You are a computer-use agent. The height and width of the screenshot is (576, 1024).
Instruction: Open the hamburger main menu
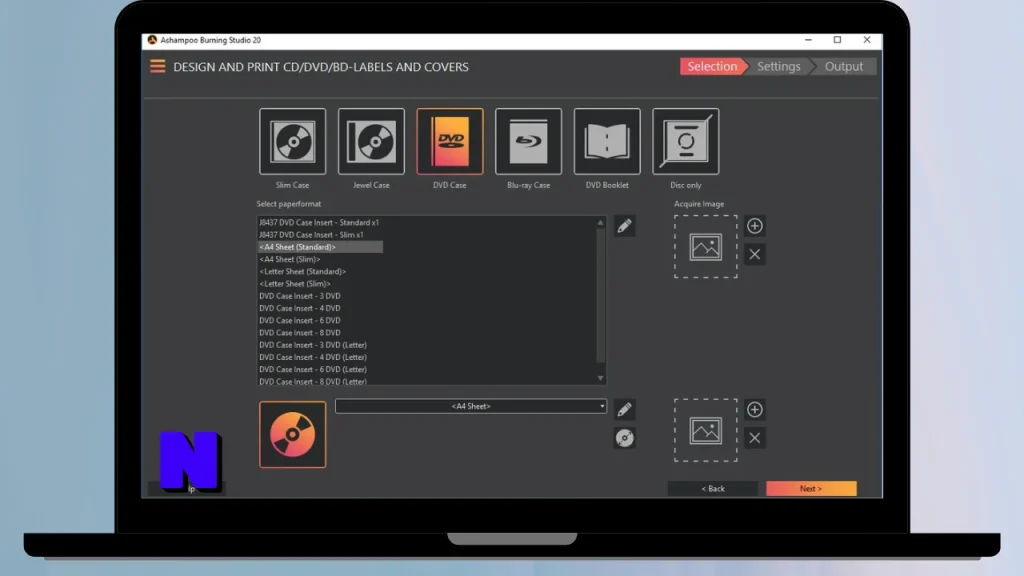[157, 67]
